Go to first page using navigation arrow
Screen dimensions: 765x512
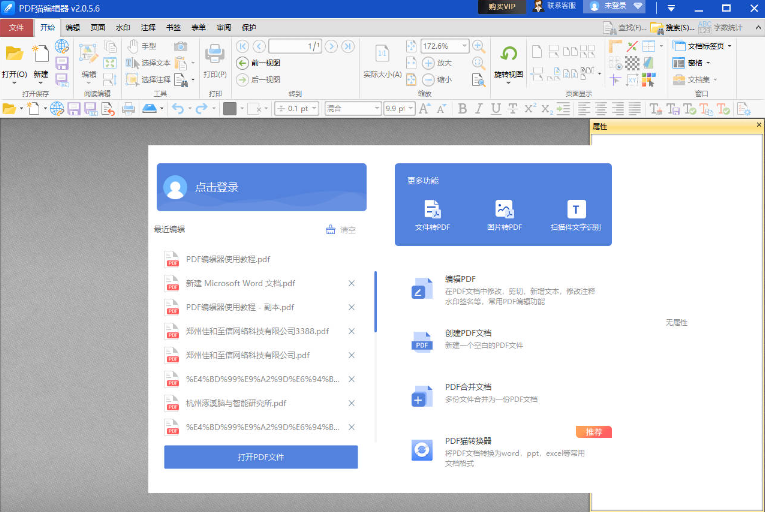point(242,46)
